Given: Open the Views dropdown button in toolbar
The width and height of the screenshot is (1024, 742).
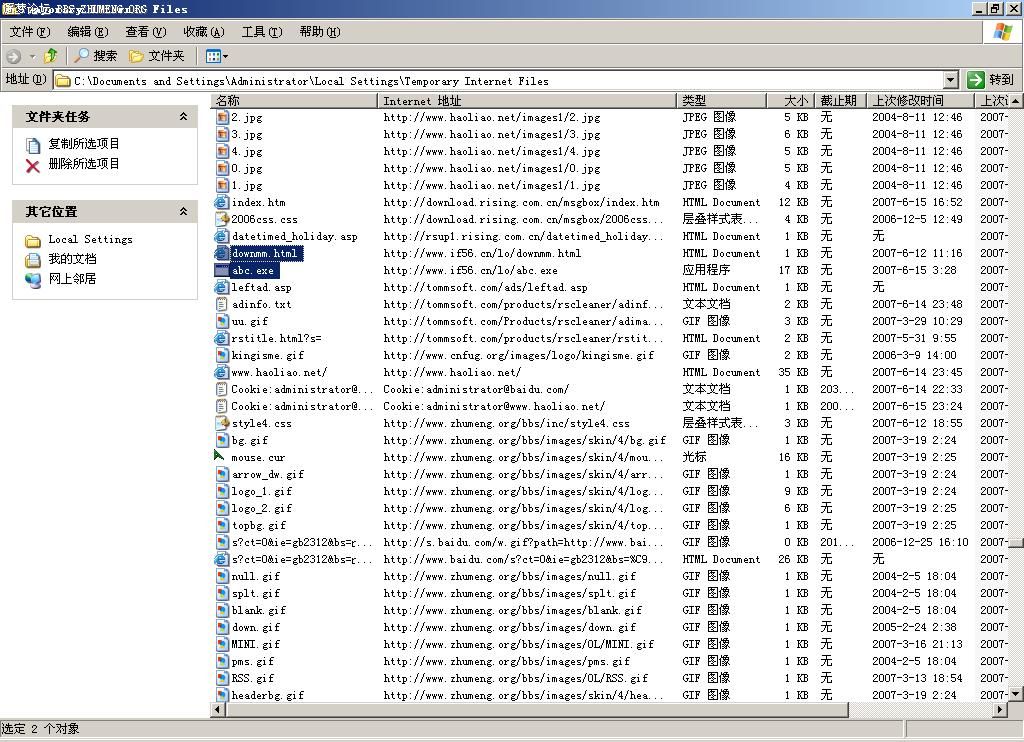Looking at the screenshot, I should pyautogui.click(x=217, y=56).
